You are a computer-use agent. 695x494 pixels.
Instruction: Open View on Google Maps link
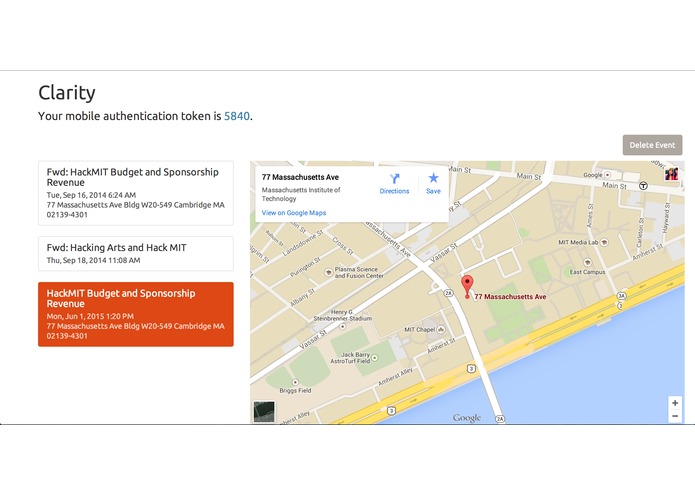click(x=293, y=213)
